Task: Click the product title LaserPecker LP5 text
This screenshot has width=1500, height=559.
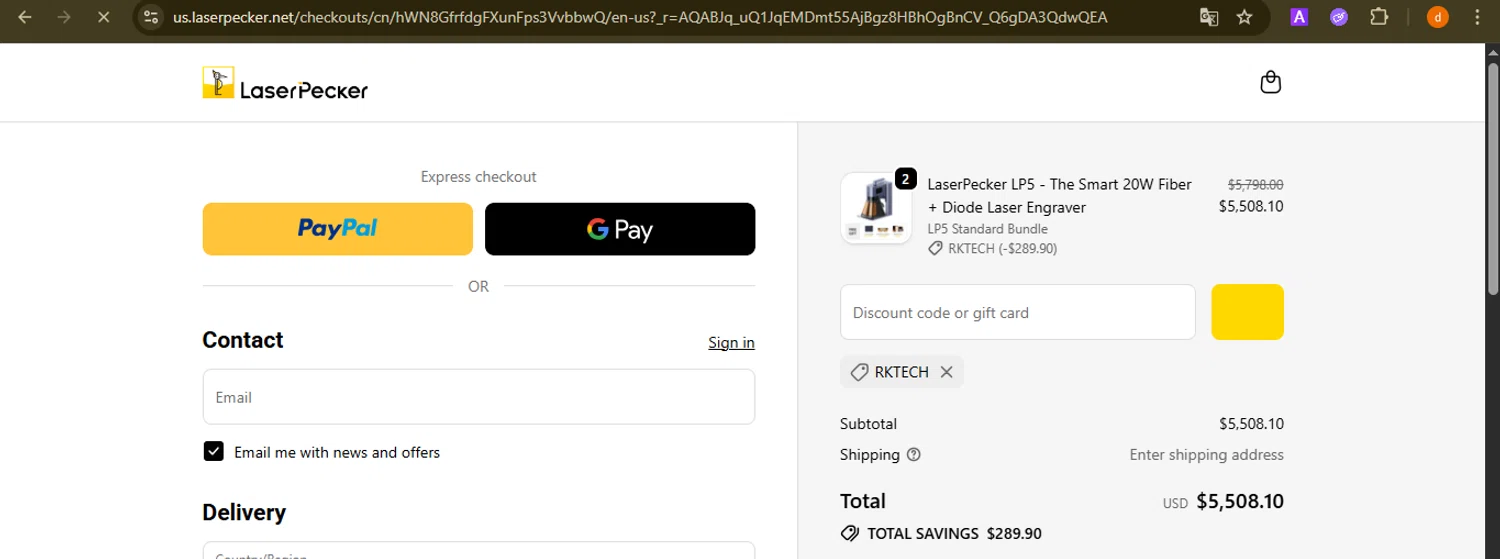Action: (x=1060, y=196)
